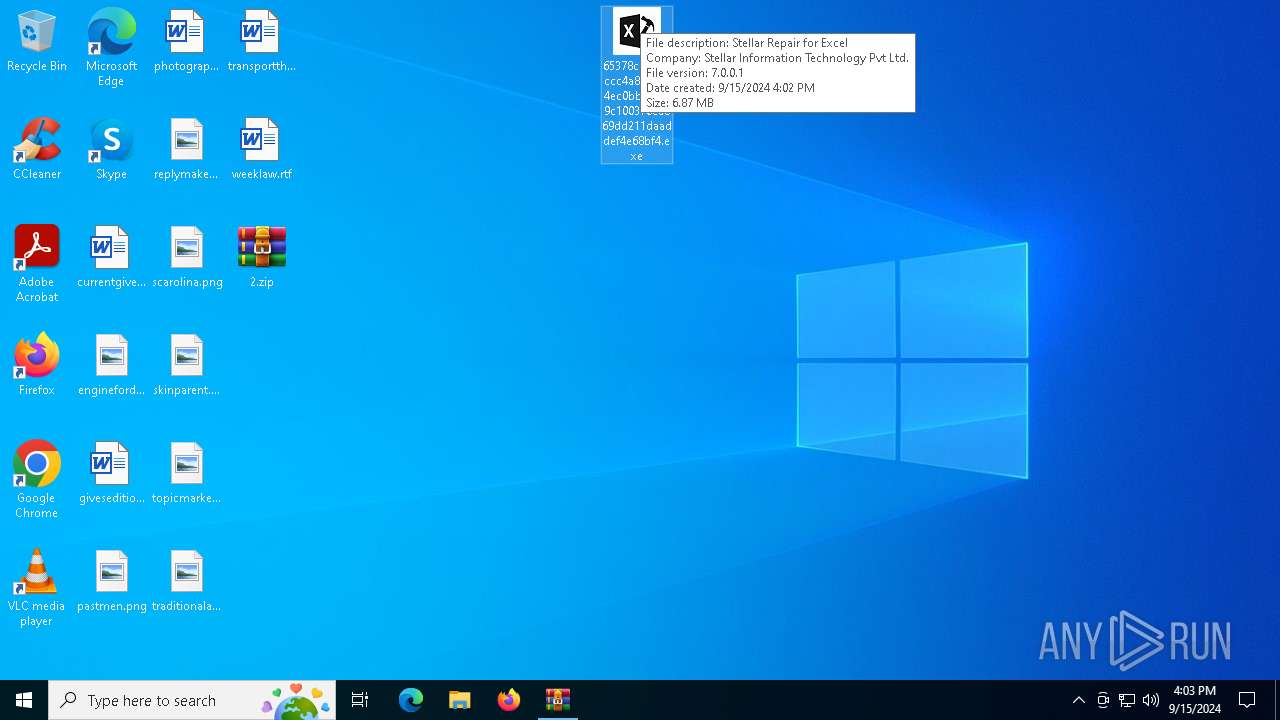
Task: Select the currentgive... Word document
Action: pos(111,258)
